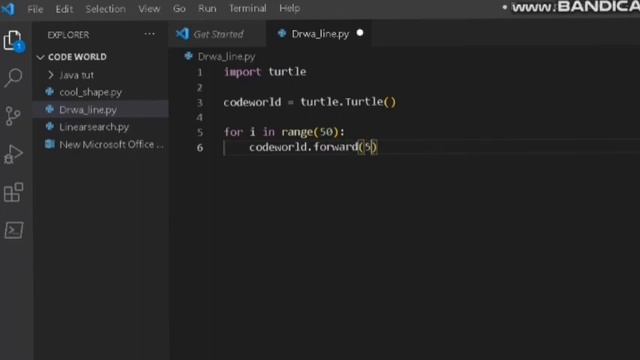Click the 'codeworld' variable on line 3
640x360 pixels.
252,102
